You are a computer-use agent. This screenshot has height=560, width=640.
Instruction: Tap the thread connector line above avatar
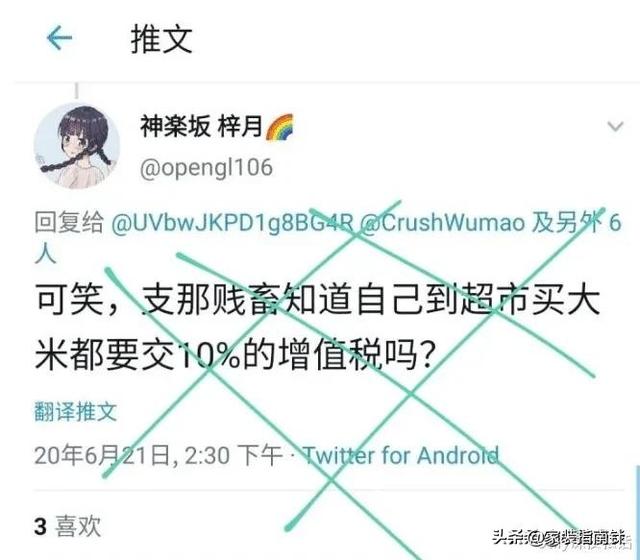click(x=76, y=91)
